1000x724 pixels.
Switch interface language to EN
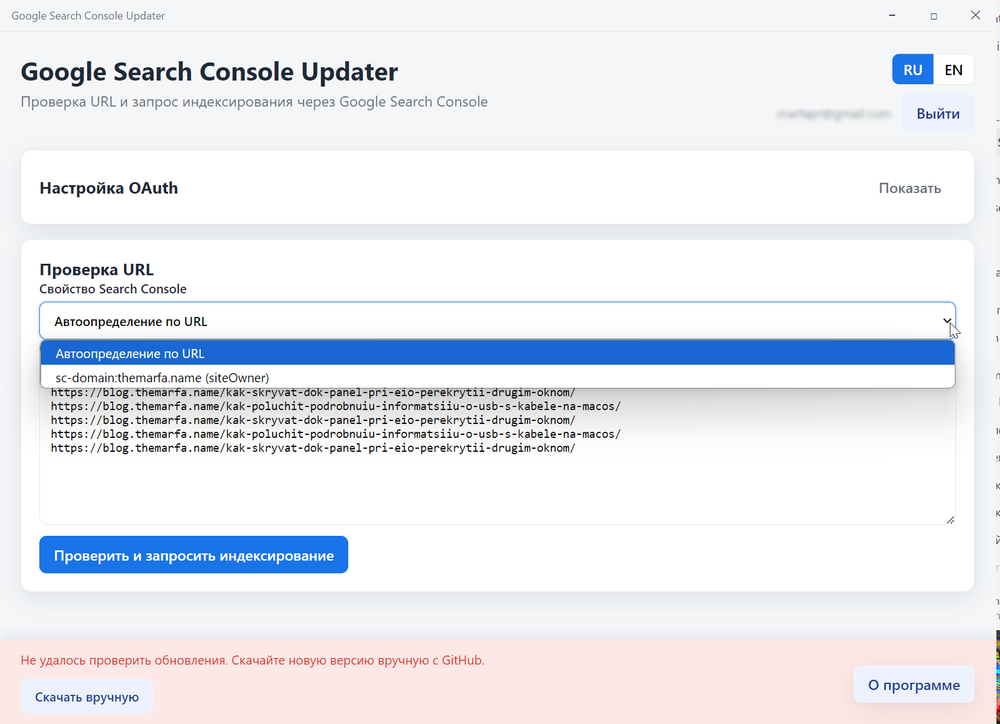click(x=953, y=70)
